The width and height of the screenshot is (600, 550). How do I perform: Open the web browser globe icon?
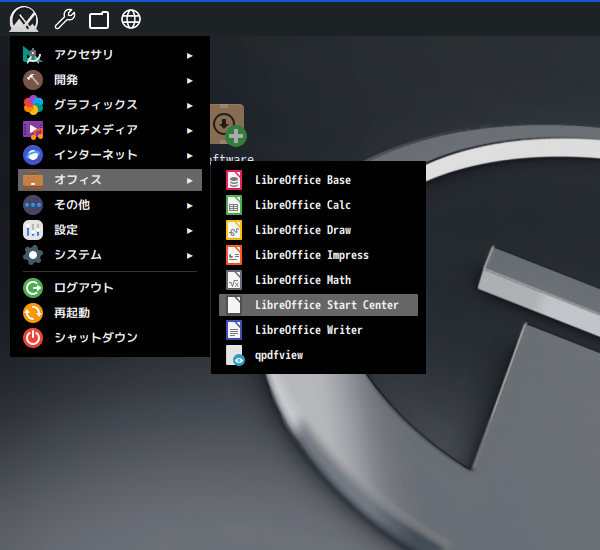coord(130,19)
